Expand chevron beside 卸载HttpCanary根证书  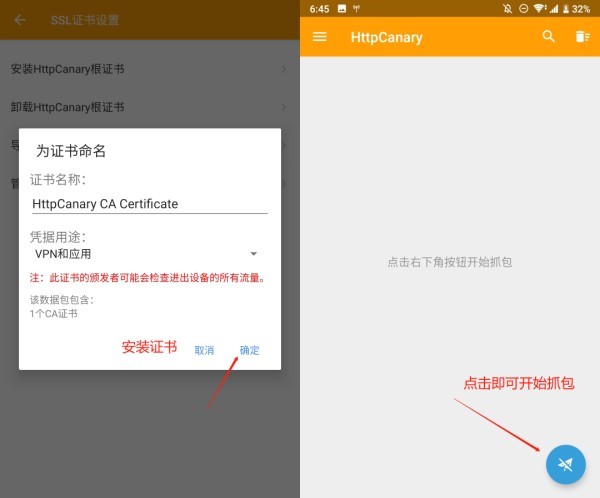284,107
